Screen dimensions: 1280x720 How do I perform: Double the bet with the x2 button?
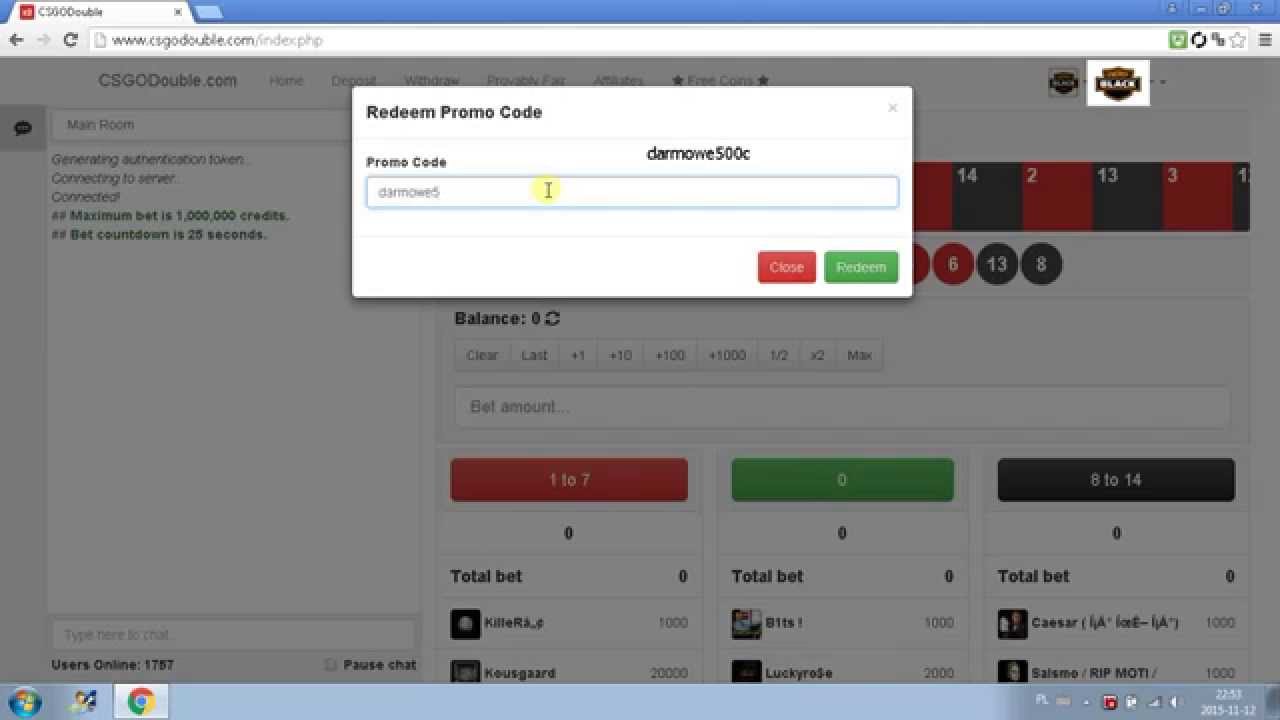(817, 355)
